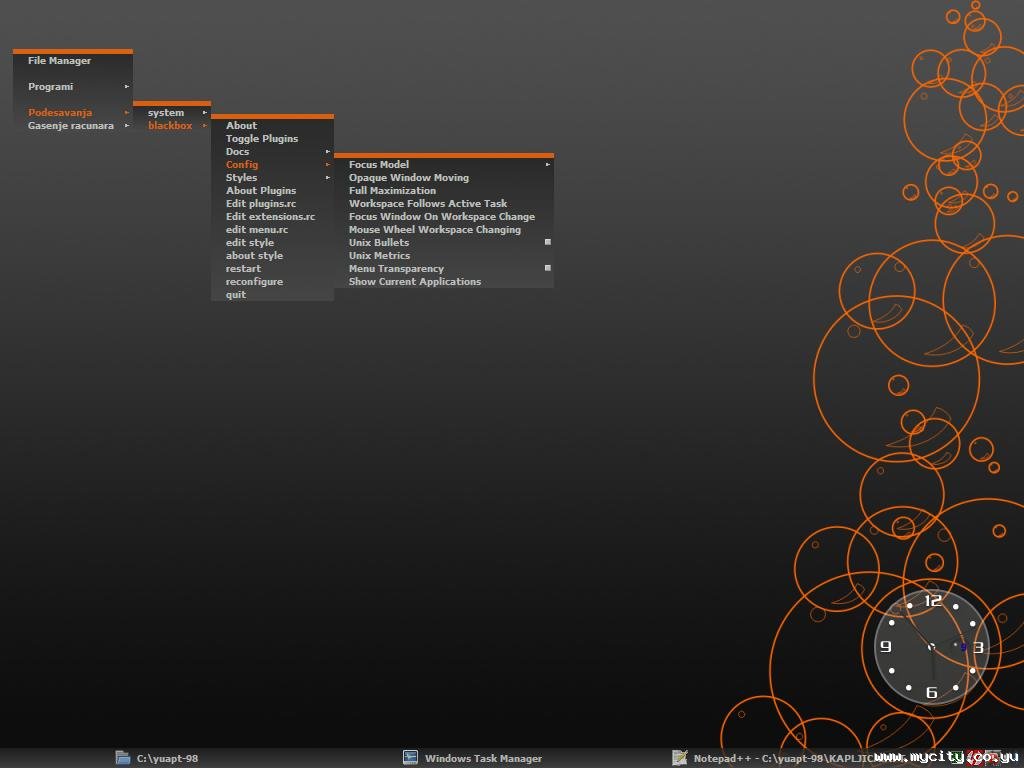Select Show Current Applications
Screen dimensions: 1024x768
[x=414, y=282]
